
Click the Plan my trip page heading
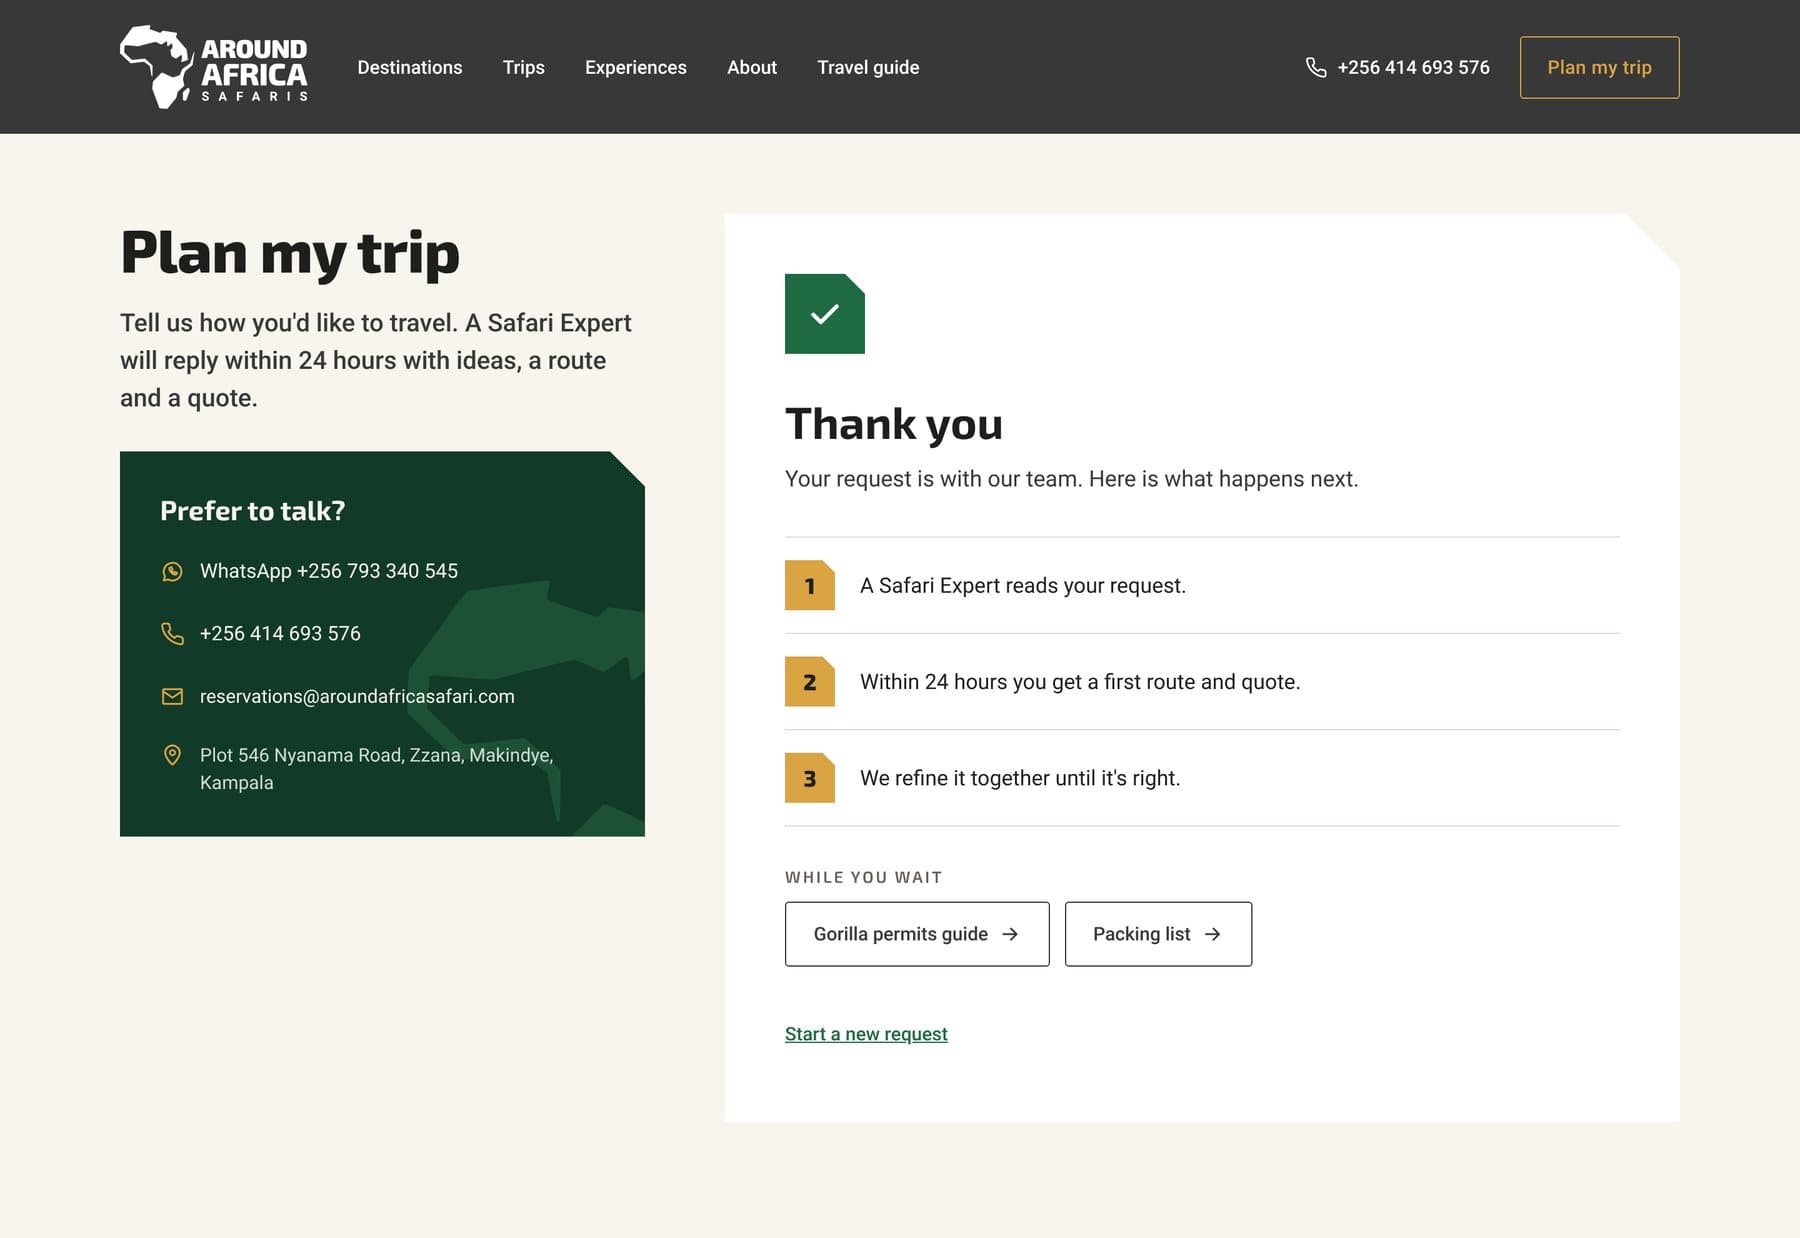point(290,253)
